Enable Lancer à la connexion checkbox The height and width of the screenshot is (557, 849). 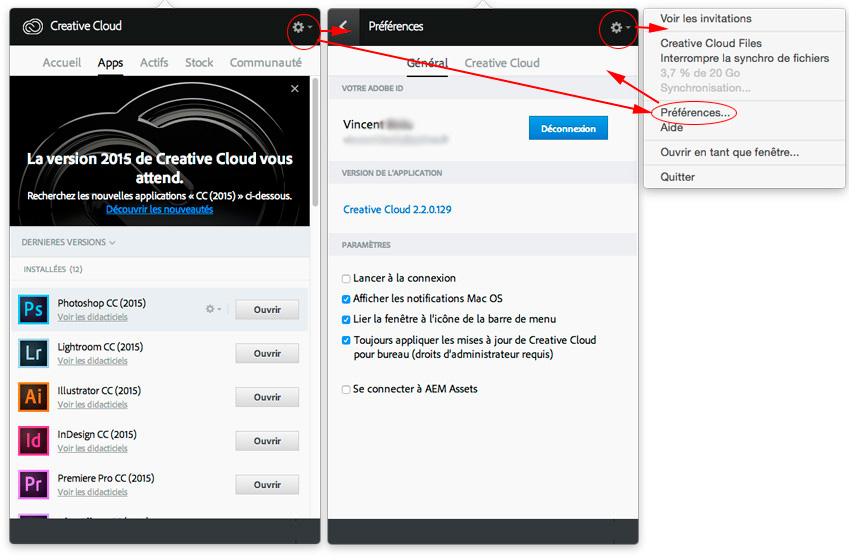tap(346, 279)
